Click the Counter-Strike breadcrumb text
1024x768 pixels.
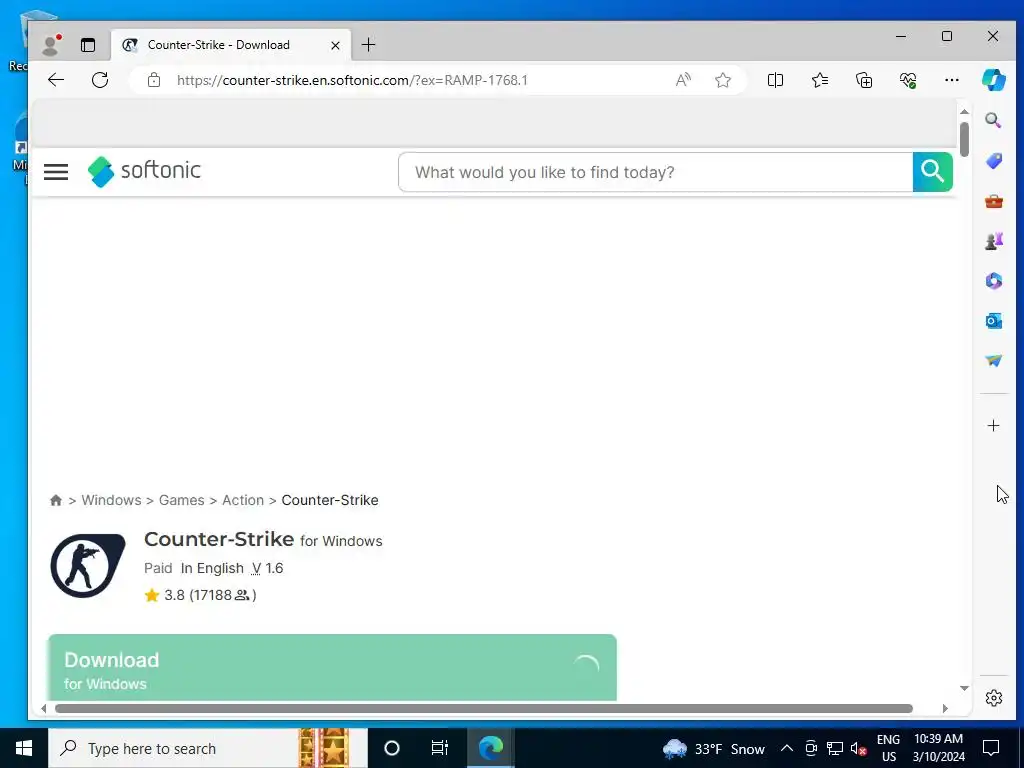(x=330, y=500)
